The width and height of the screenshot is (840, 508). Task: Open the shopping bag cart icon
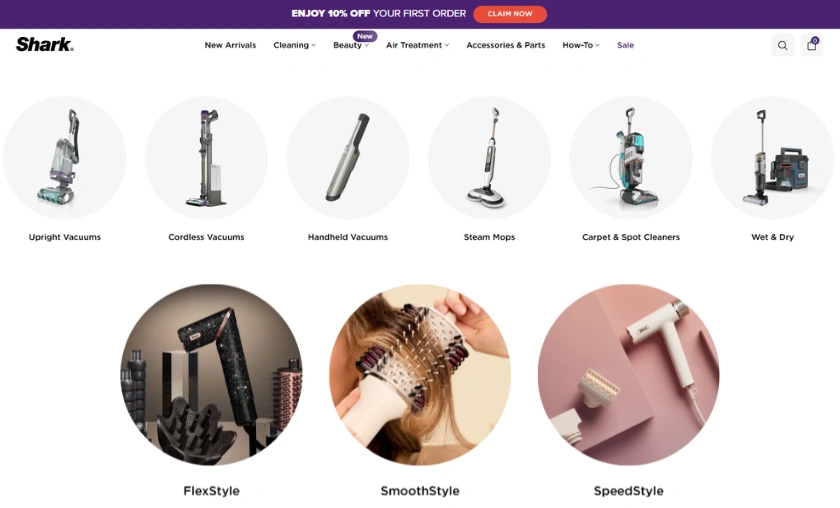tap(812, 46)
